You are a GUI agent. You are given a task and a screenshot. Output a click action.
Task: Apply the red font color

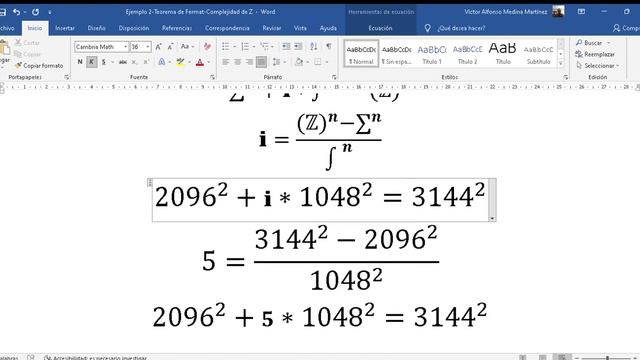point(200,62)
